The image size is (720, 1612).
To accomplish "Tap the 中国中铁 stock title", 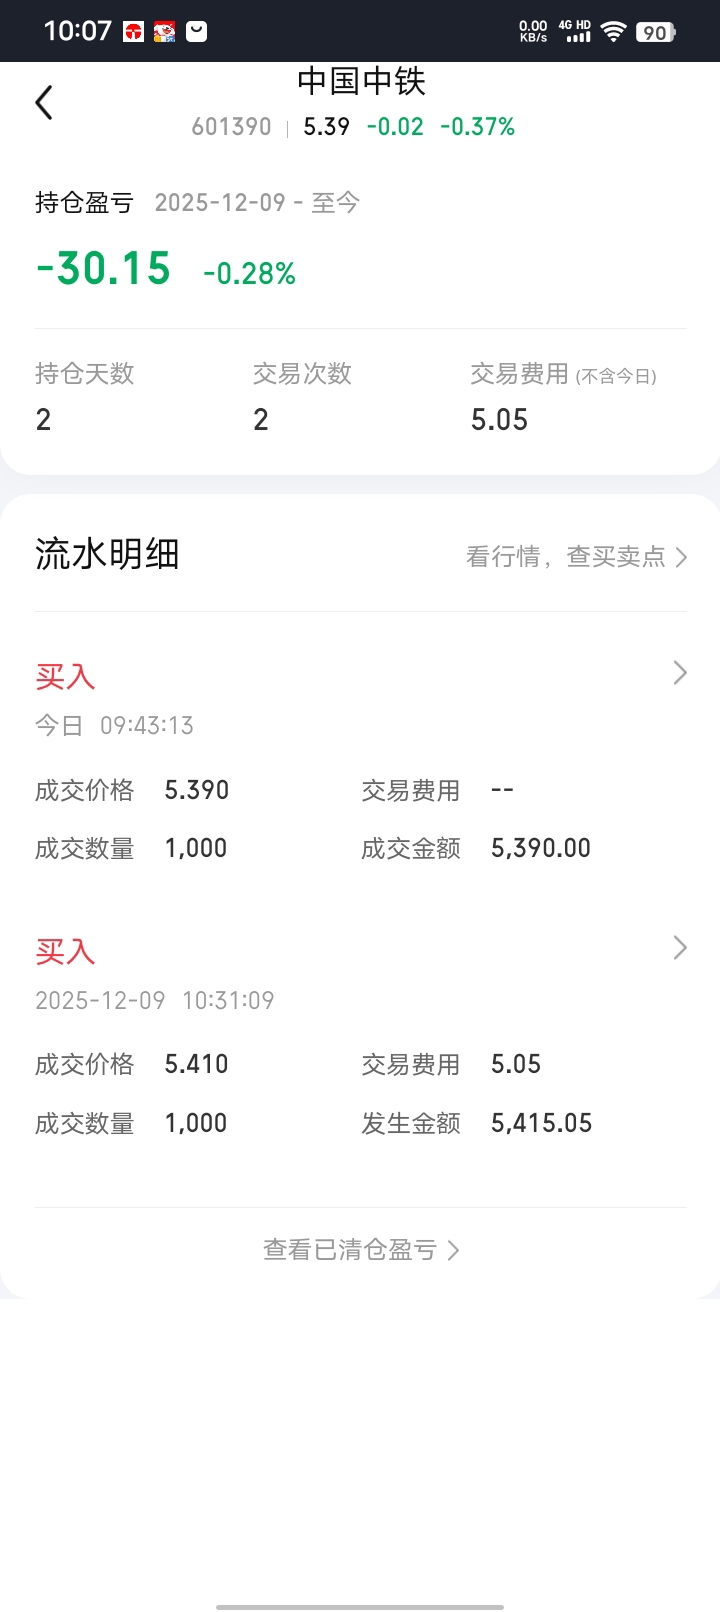I will [x=361, y=82].
